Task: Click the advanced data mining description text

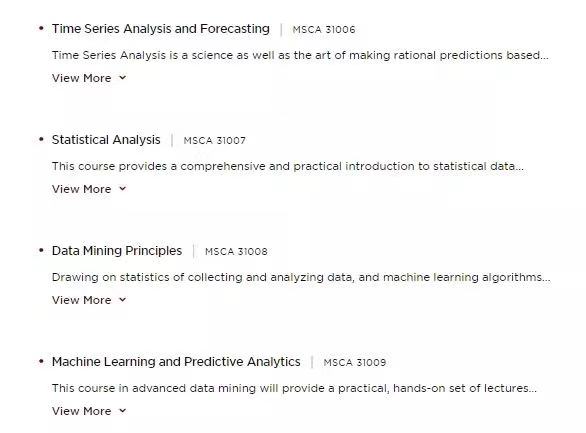Action: pyautogui.click(x=294, y=388)
